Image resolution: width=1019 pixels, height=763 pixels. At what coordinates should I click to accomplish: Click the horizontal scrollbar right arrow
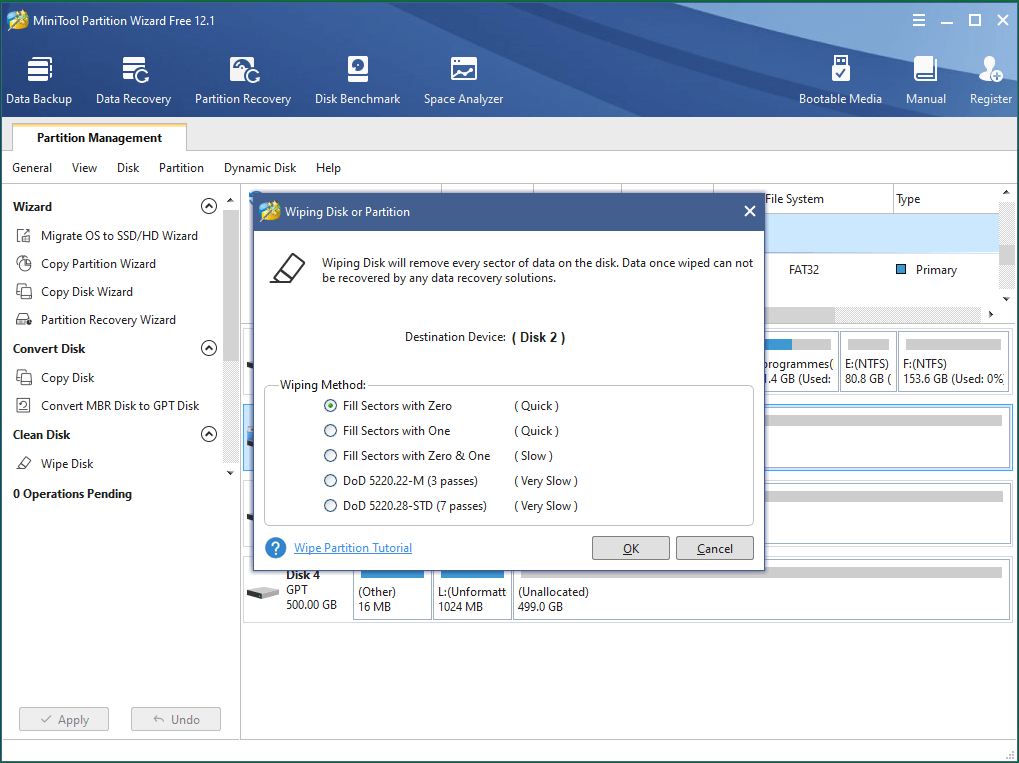(991, 315)
